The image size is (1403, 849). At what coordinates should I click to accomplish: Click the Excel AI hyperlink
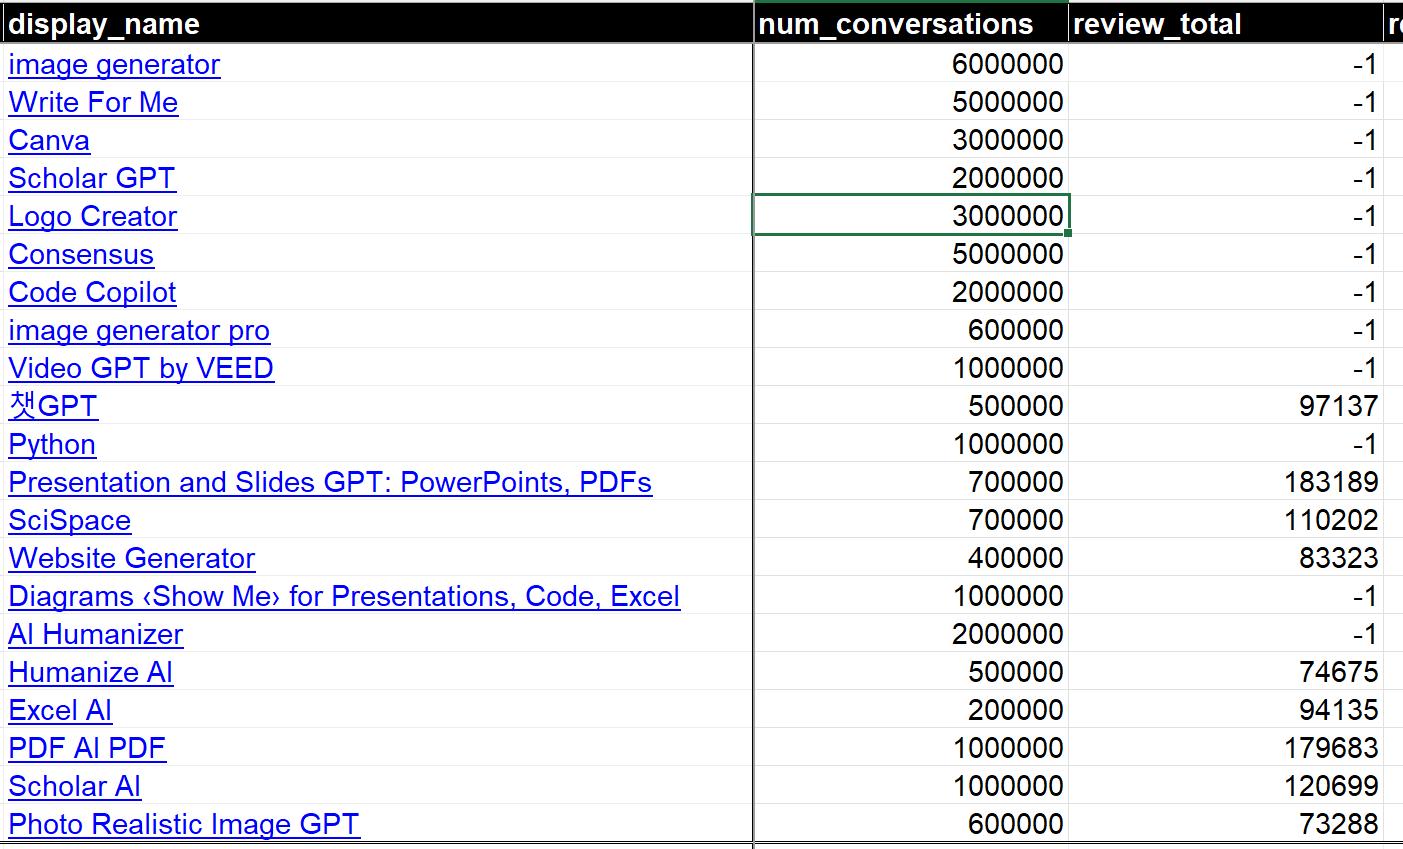click(60, 711)
